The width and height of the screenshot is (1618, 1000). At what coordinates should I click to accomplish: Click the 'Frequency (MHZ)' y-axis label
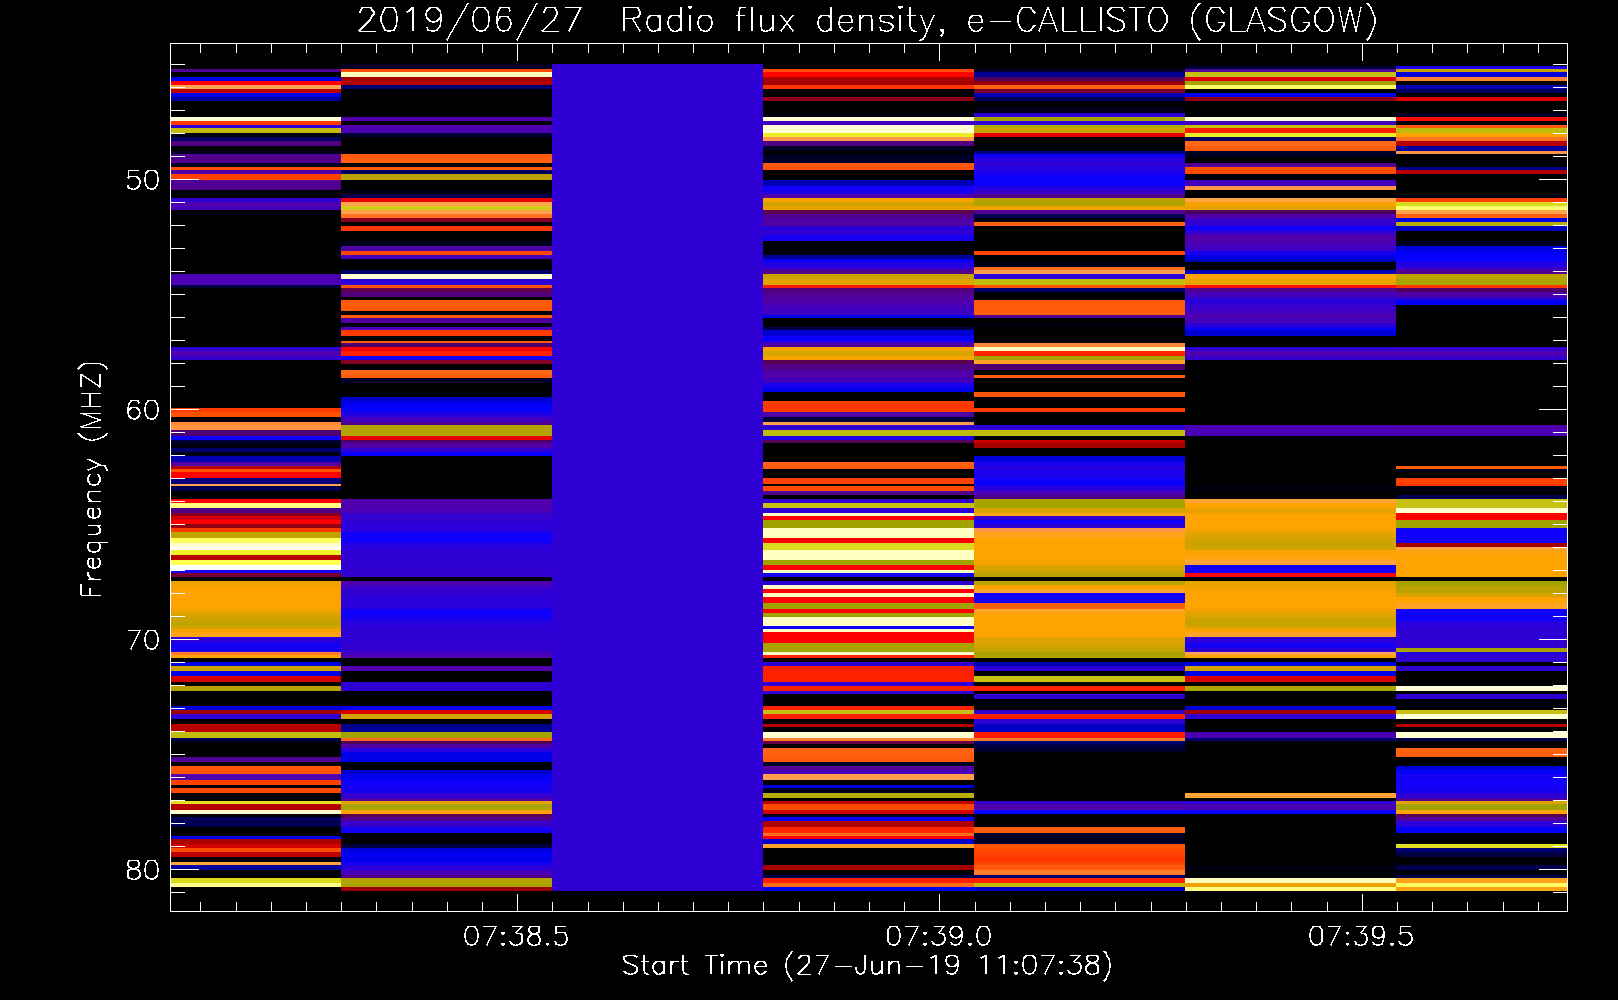(x=92, y=480)
